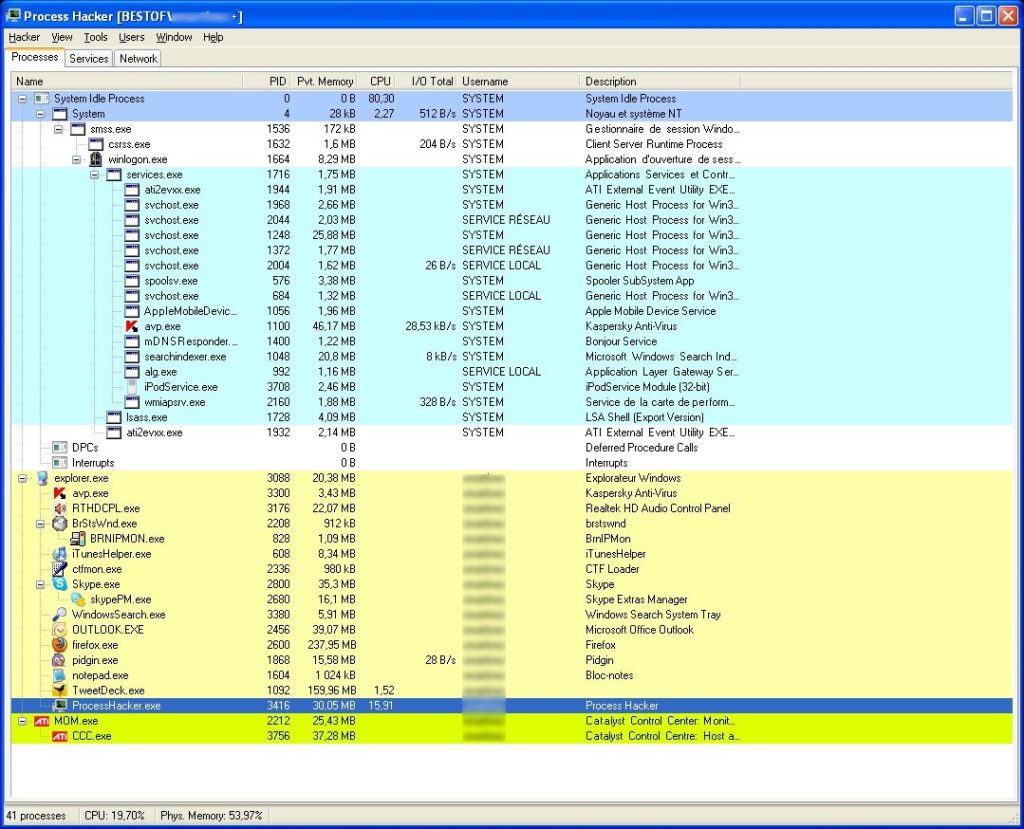Select the lsass.exe process row

tap(512, 417)
